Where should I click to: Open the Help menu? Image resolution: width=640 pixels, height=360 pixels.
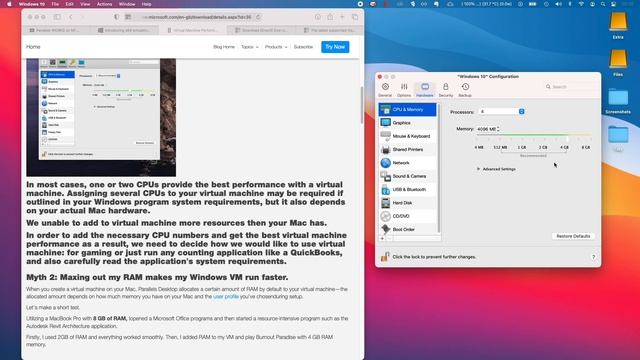point(147,4)
